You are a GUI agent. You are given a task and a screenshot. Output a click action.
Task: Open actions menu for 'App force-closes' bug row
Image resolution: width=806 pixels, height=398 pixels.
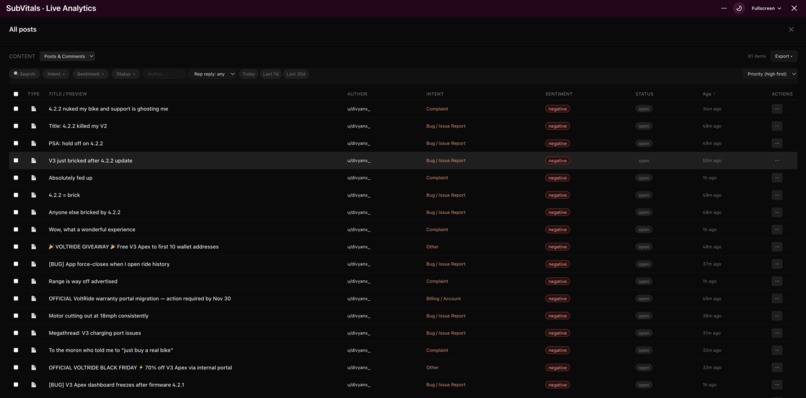[x=777, y=264]
